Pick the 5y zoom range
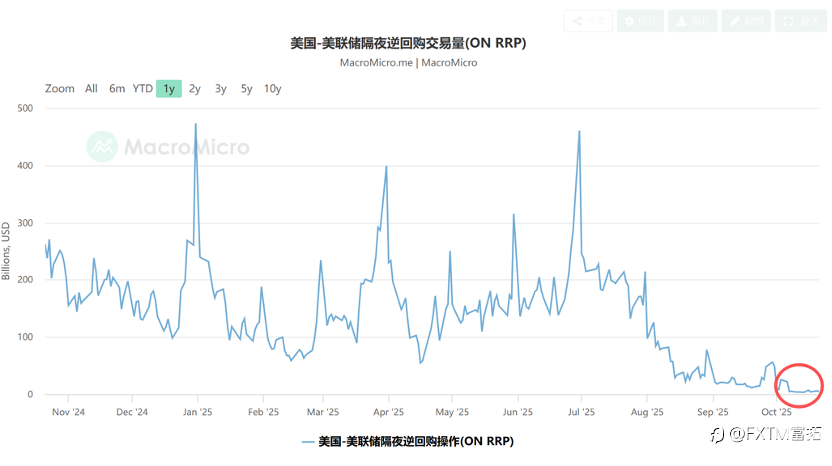 (x=246, y=89)
